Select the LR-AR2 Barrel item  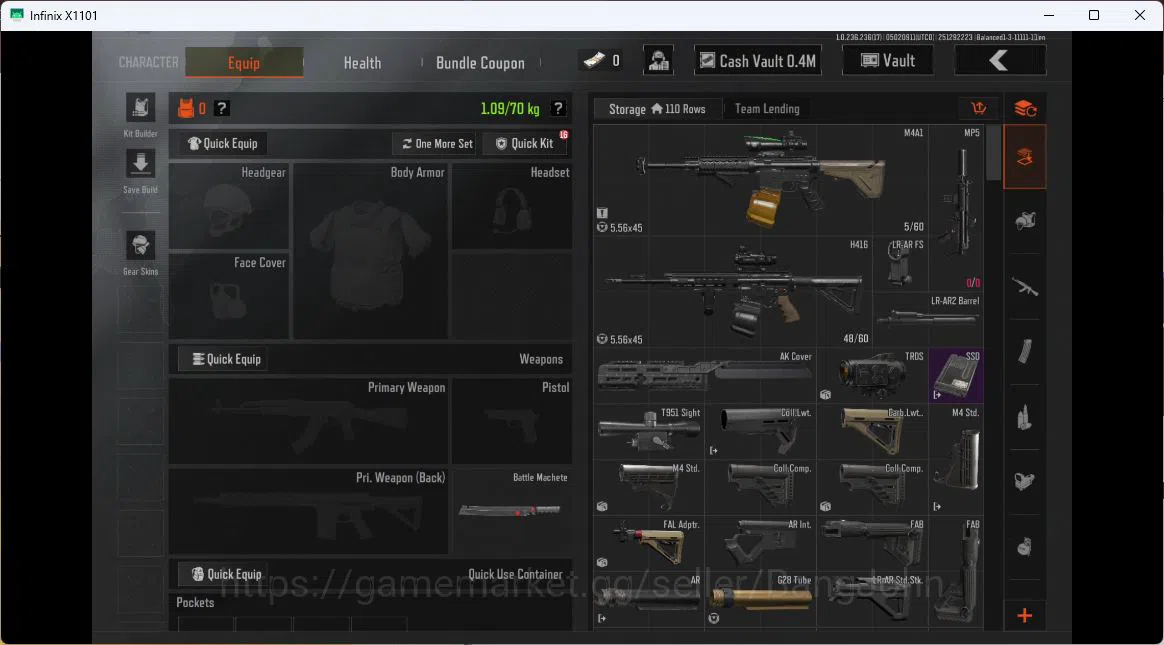point(928,320)
